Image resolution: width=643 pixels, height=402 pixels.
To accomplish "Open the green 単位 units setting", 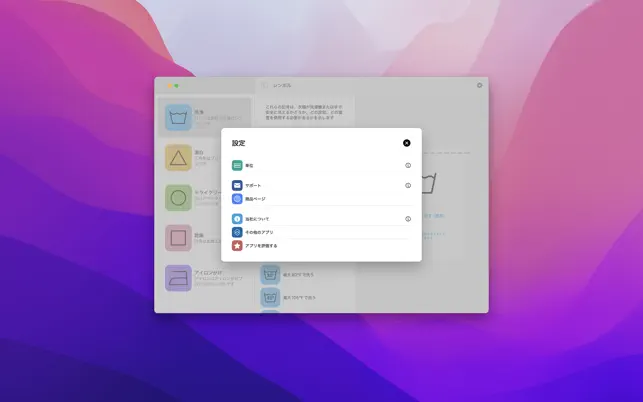I will point(237,165).
